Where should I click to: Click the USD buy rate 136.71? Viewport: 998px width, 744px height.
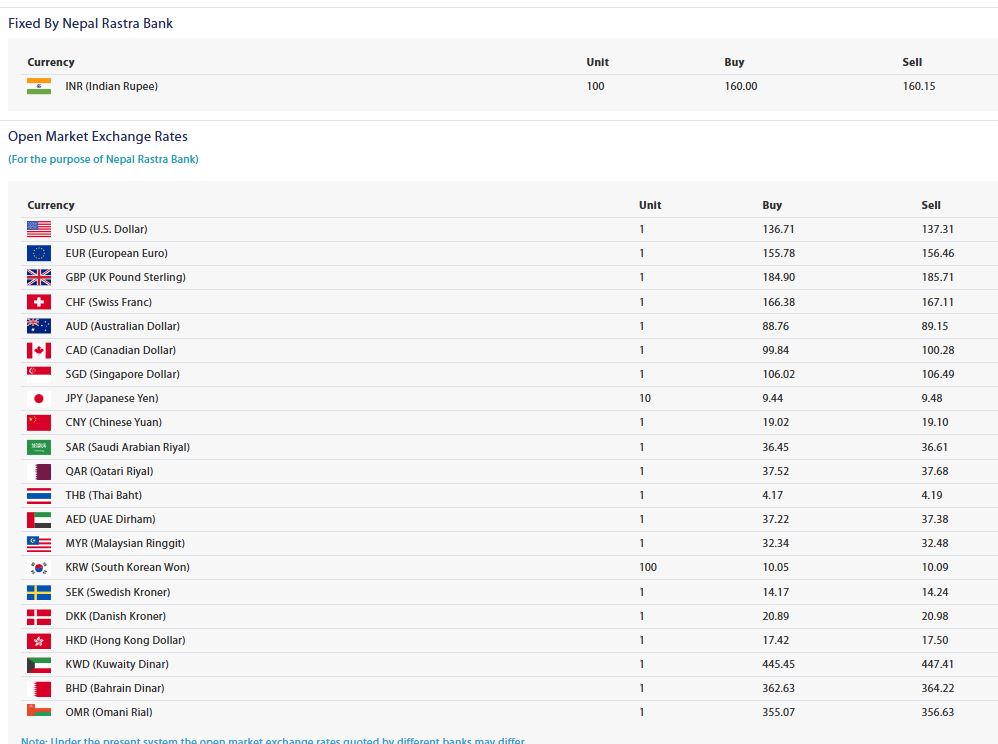point(778,229)
